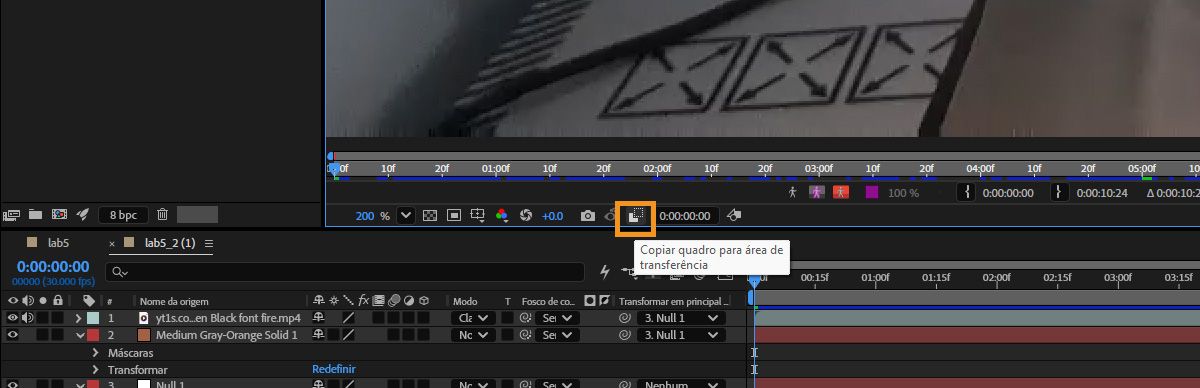1200x388 pixels.
Task: Click the red figure icon in preview bar
Action: pyautogui.click(x=841, y=192)
